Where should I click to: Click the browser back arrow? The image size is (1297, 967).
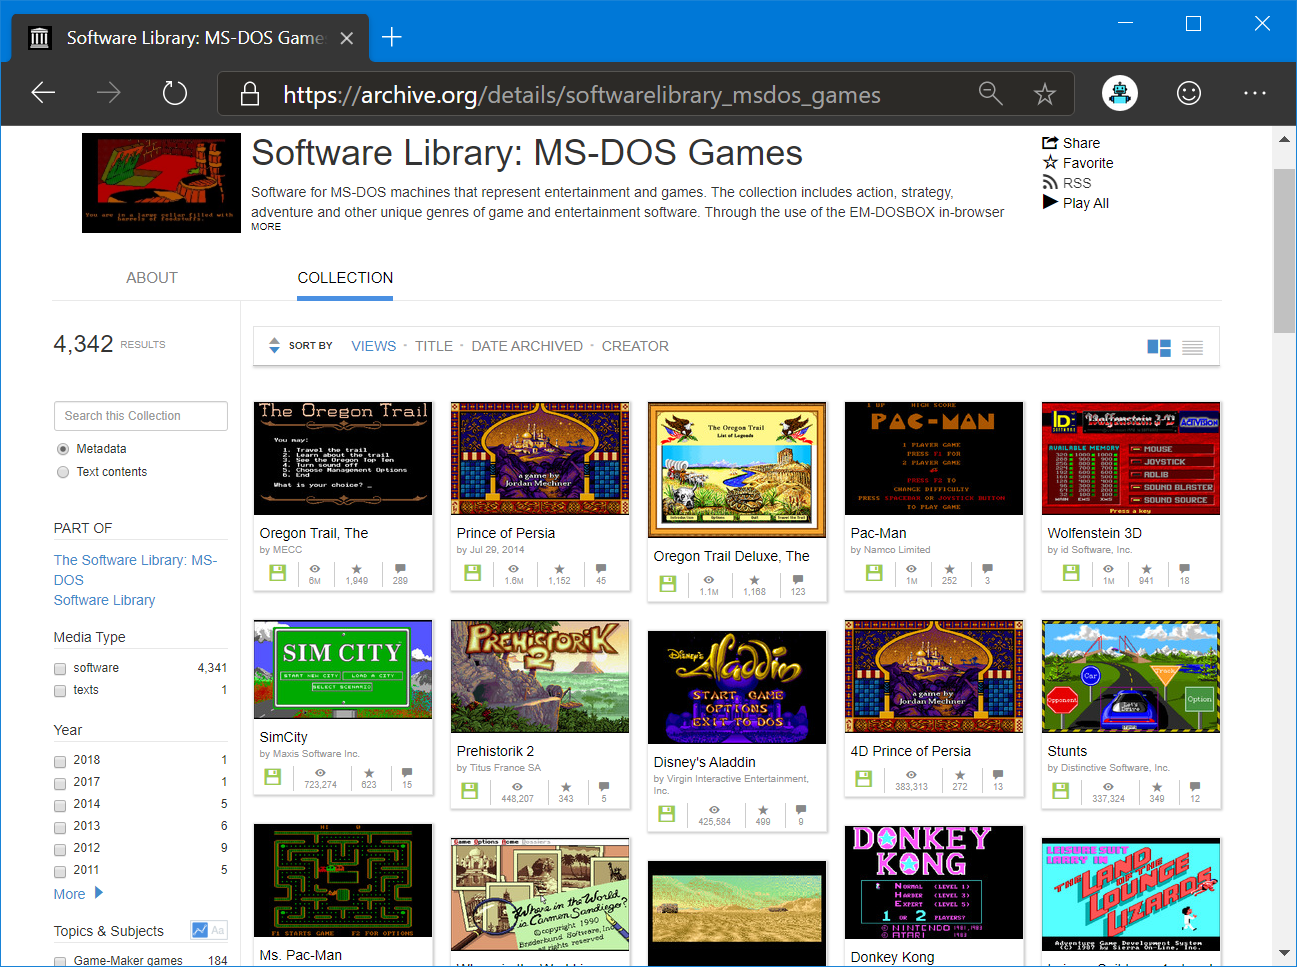[x=43, y=93]
